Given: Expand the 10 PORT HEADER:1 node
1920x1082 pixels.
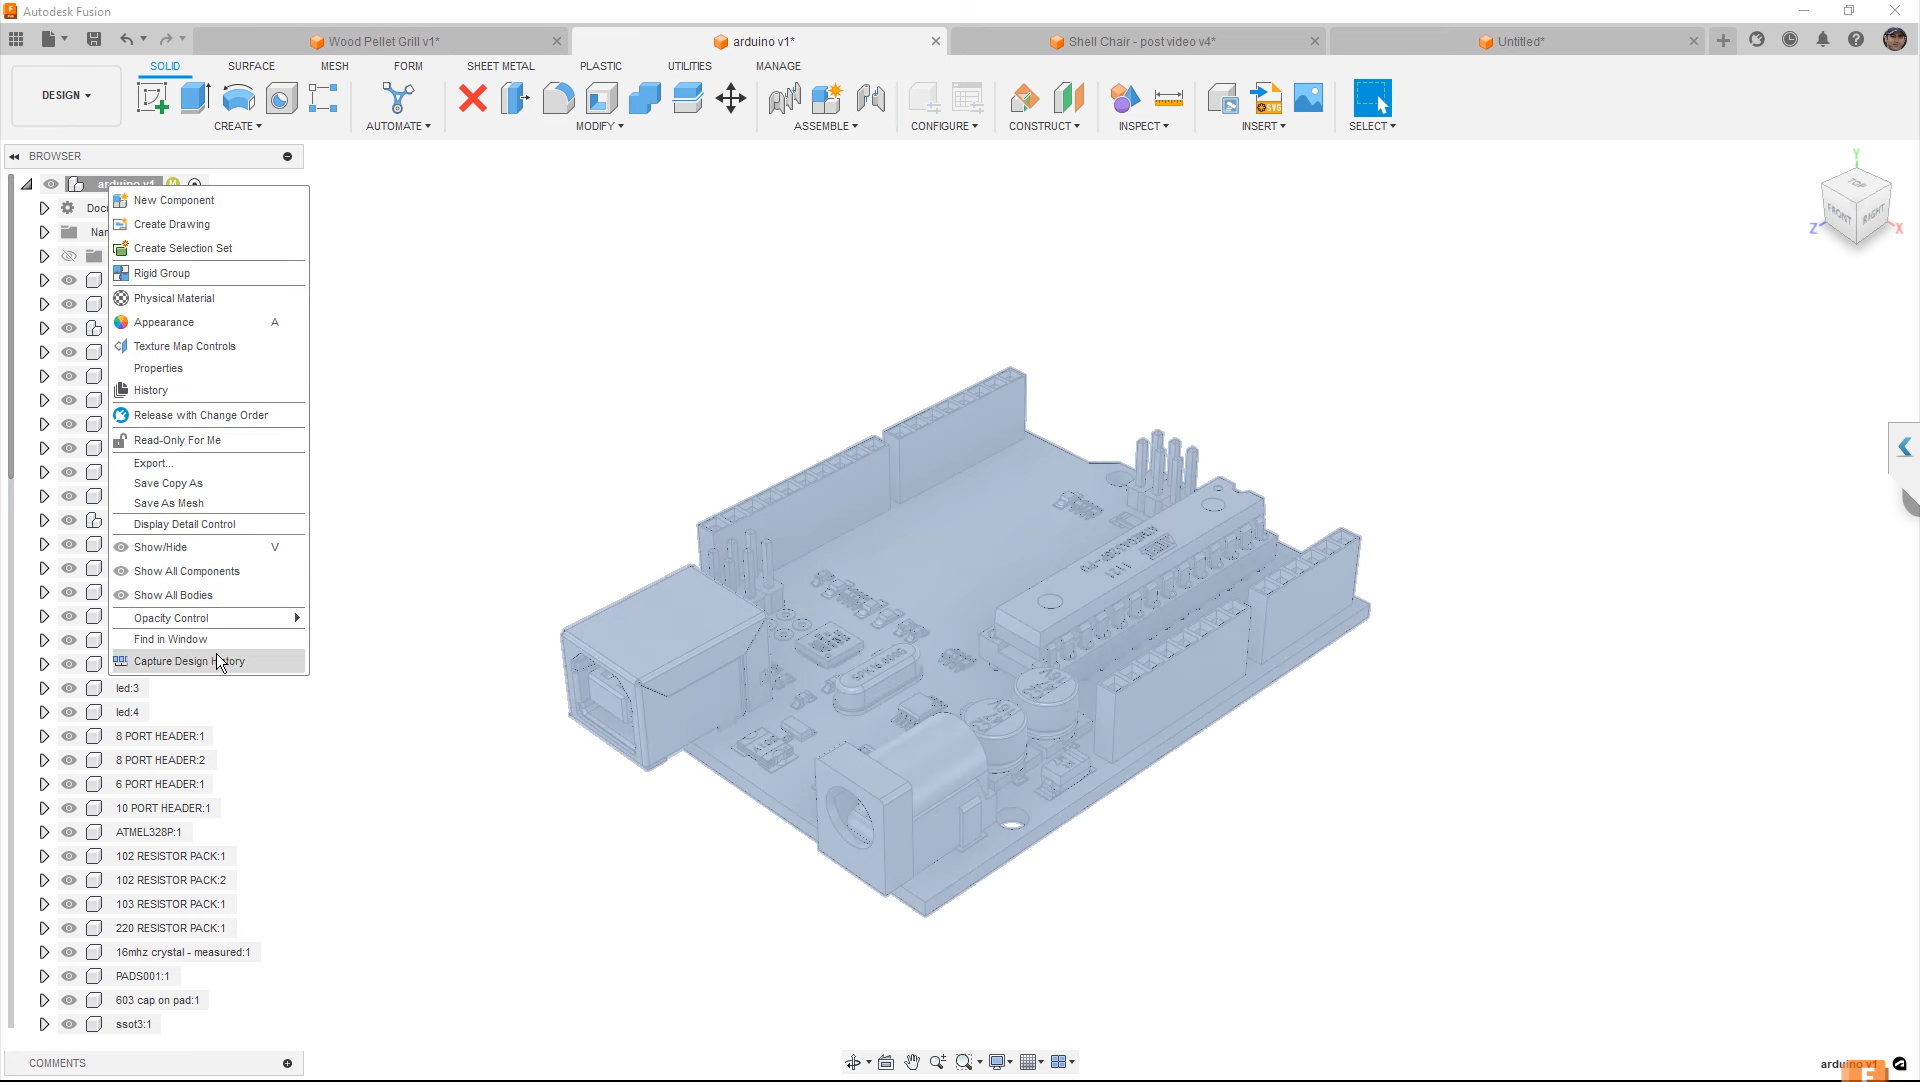Looking at the screenshot, I should pyautogui.click(x=44, y=808).
